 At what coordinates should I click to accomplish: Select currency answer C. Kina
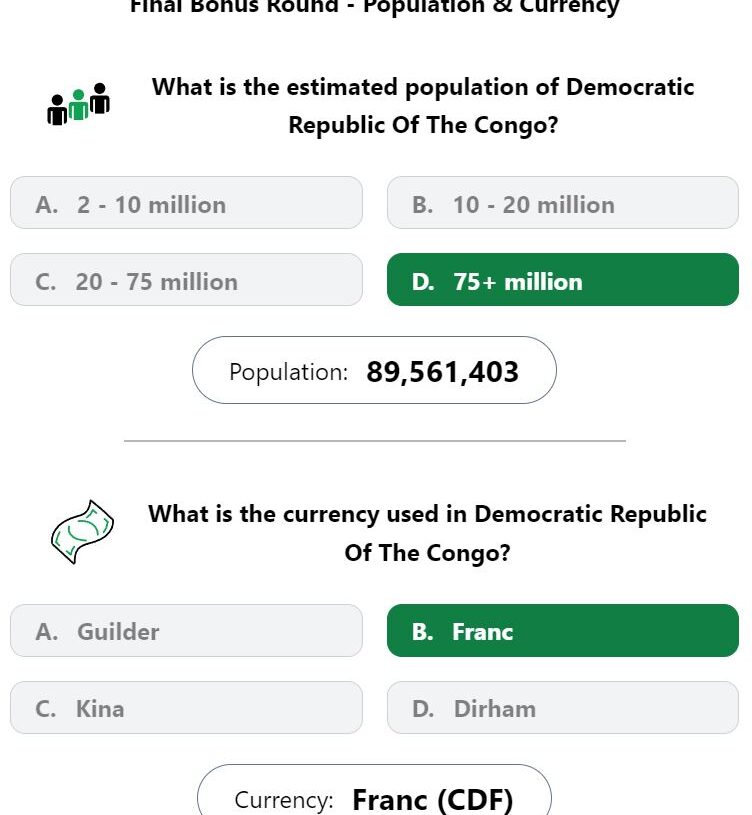click(186, 707)
